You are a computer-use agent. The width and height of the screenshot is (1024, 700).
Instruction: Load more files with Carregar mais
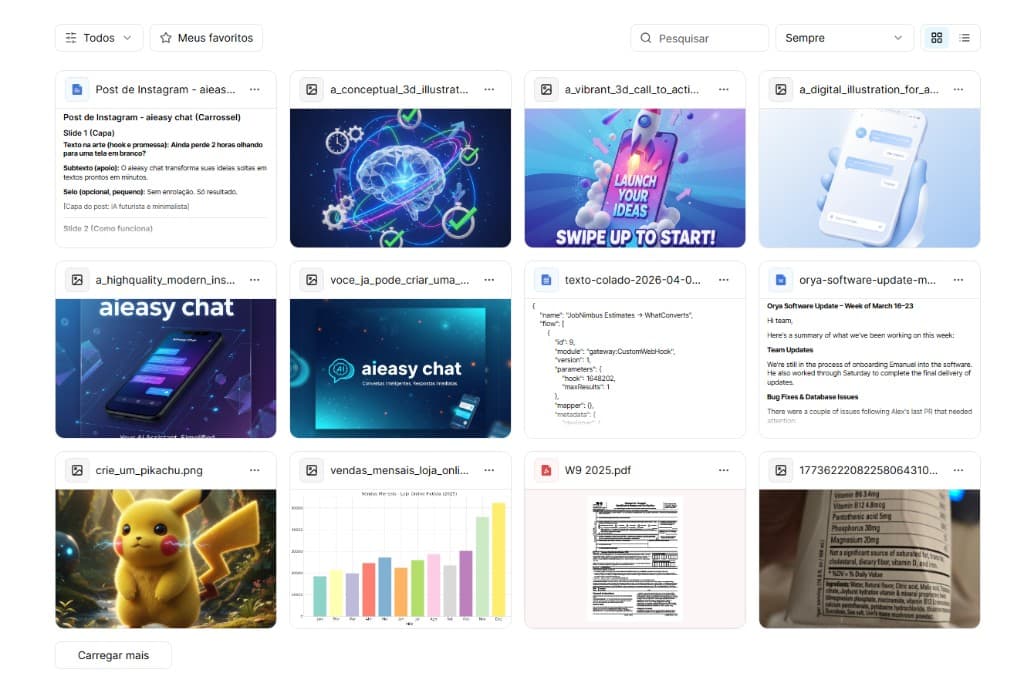(113, 655)
